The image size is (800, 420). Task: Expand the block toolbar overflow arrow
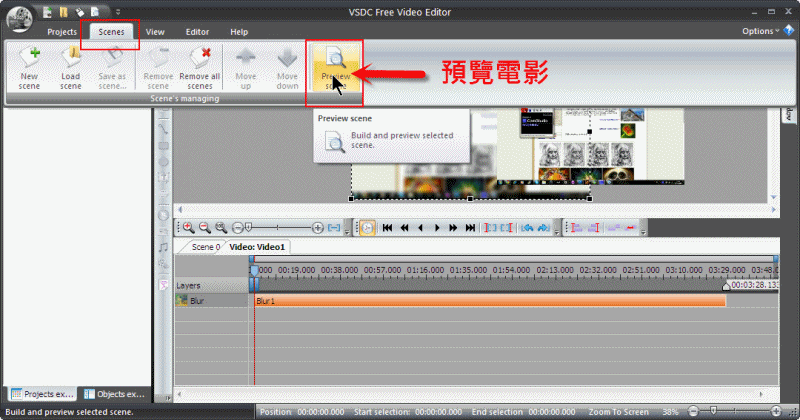643,231
